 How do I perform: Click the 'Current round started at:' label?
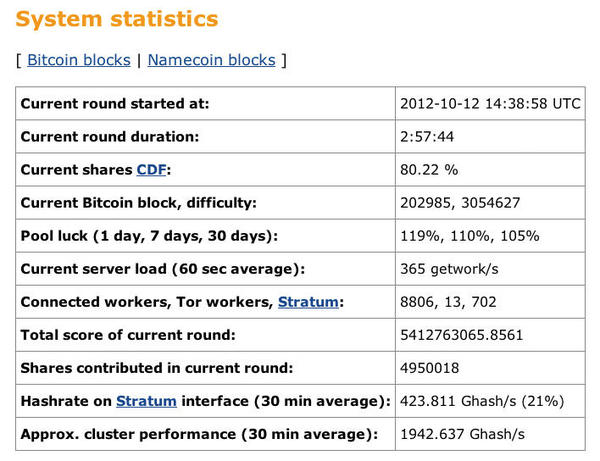(115, 104)
